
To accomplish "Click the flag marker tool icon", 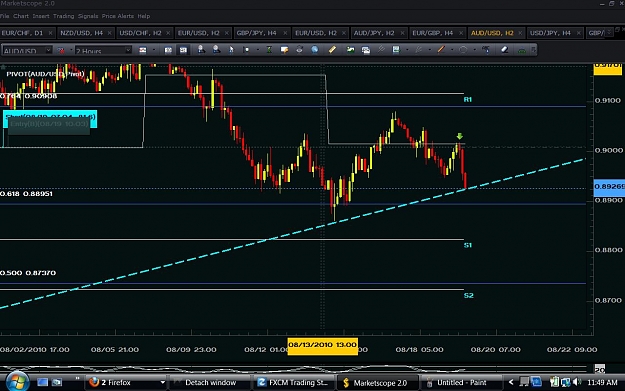I will pyautogui.click(x=246, y=50).
